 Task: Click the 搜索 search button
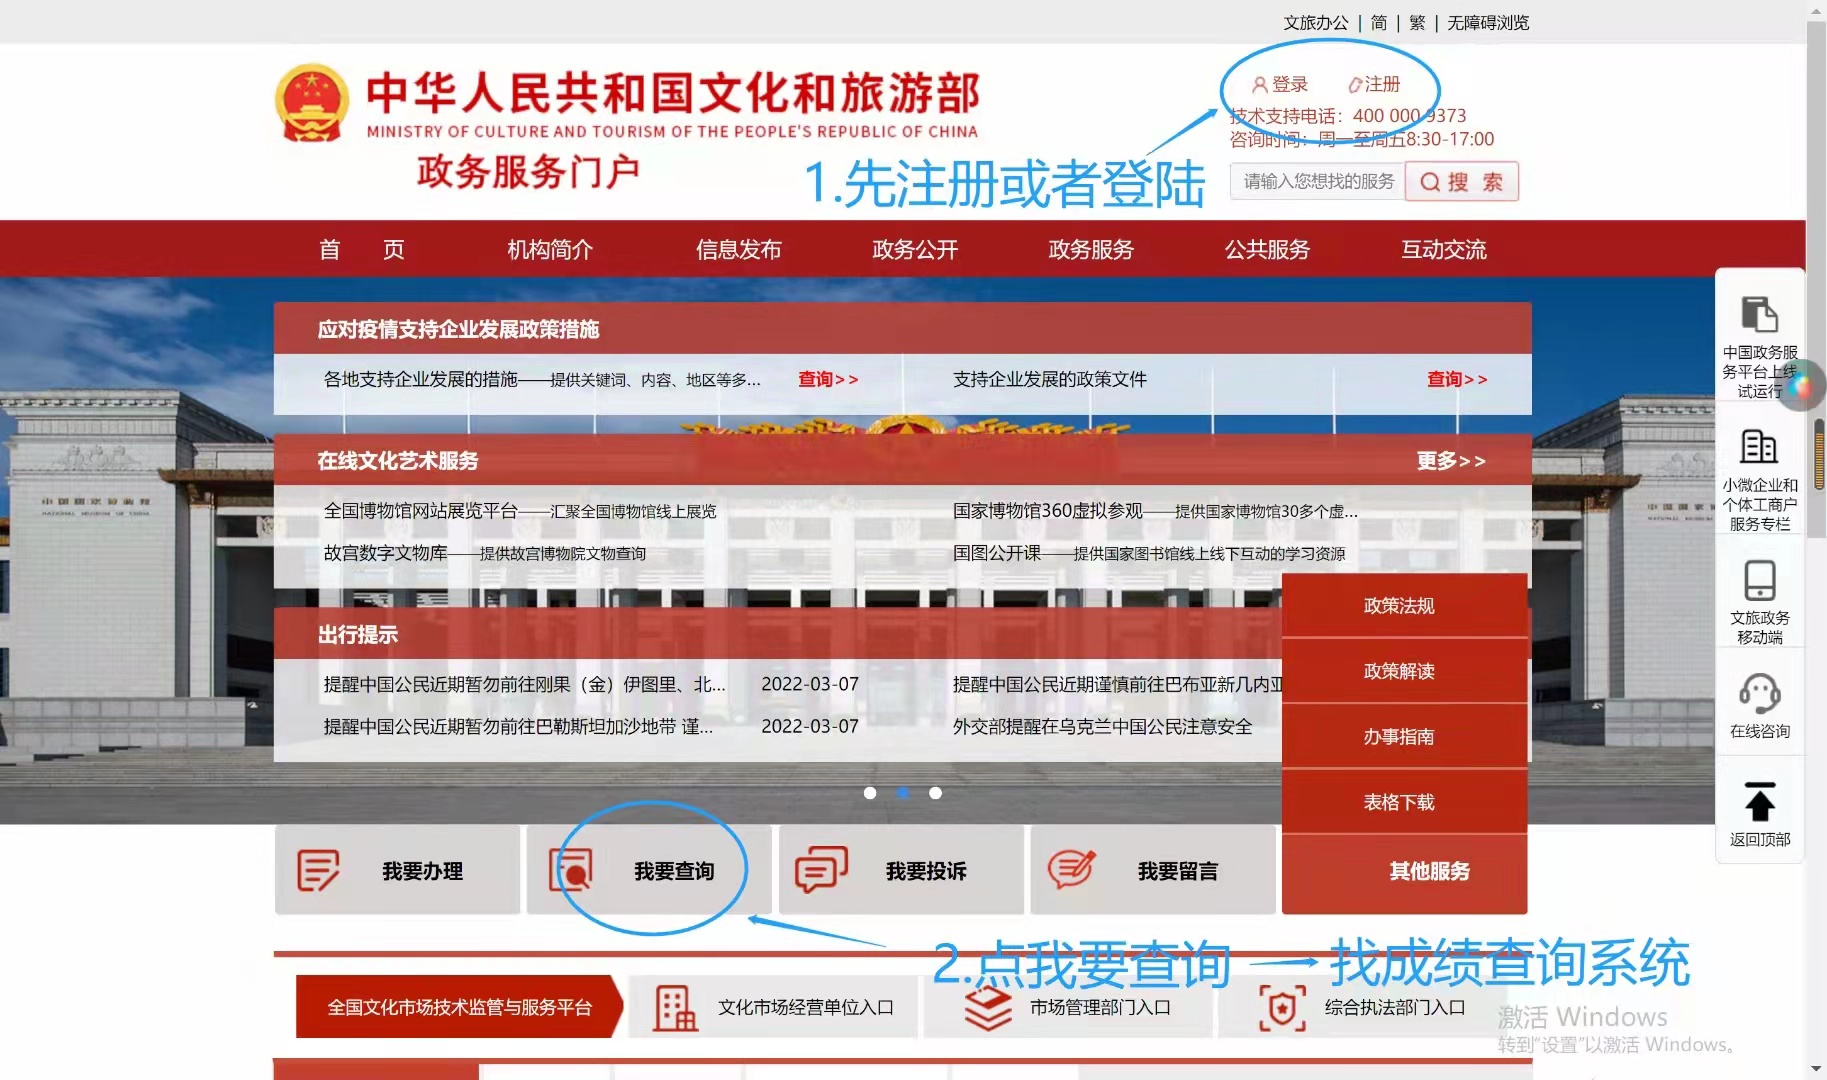coord(1461,182)
